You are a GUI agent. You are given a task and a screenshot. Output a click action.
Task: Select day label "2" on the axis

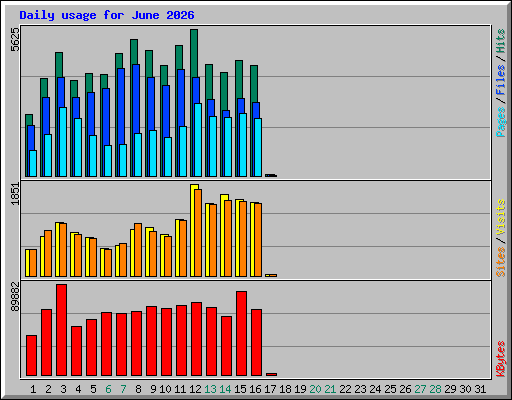tap(48, 389)
